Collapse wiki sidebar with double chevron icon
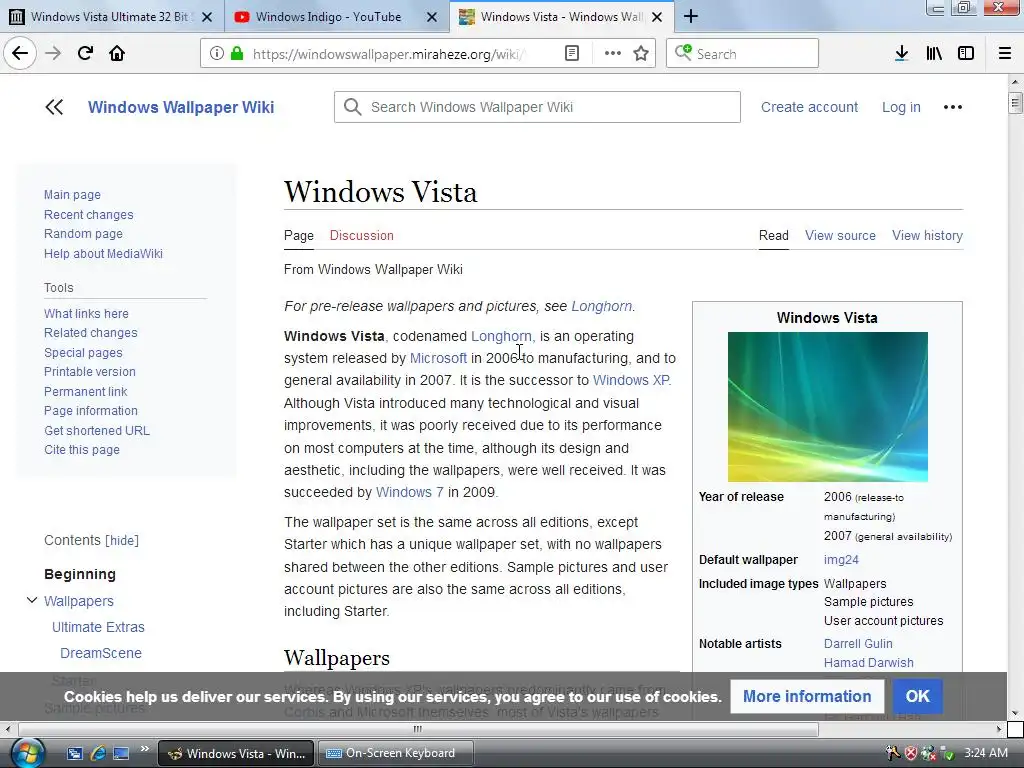The width and height of the screenshot is (1024, 768). 54,107
